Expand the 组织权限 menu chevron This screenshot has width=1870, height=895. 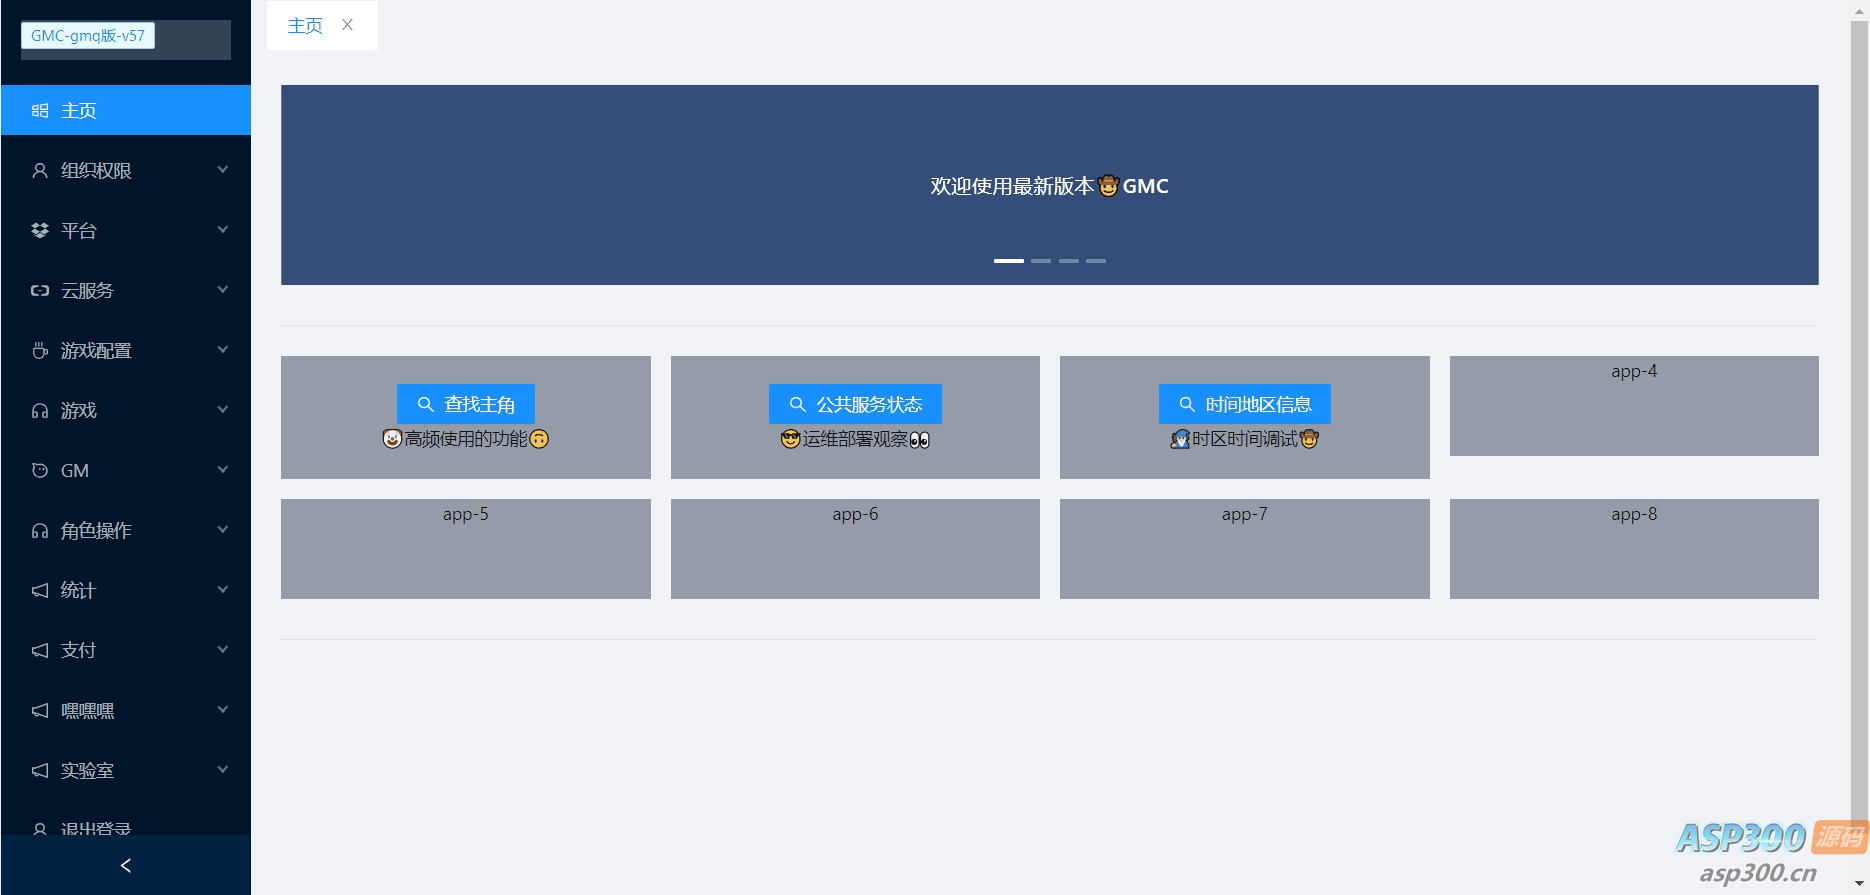223,170
